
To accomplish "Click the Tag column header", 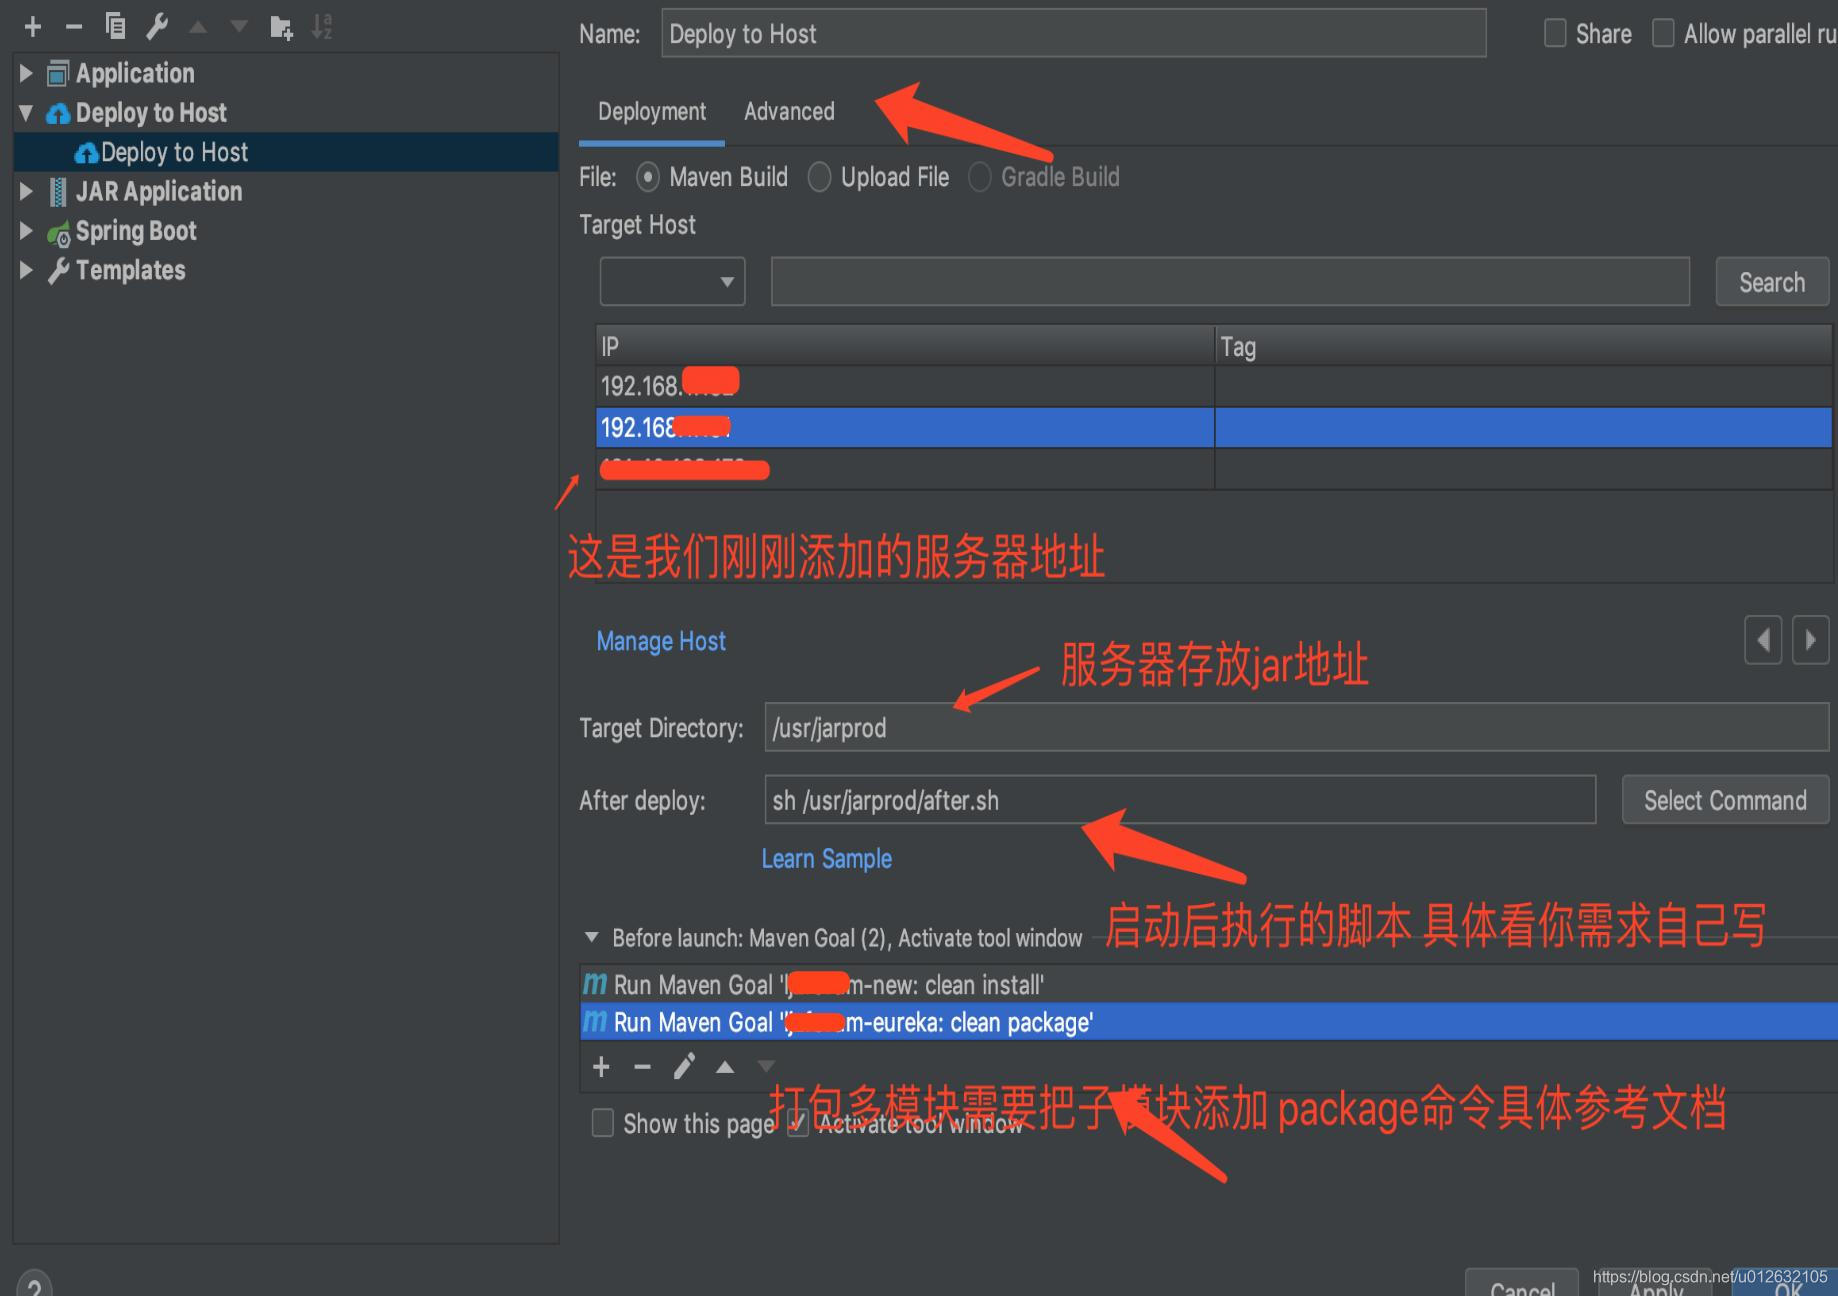I will (x=1524, y=346).
